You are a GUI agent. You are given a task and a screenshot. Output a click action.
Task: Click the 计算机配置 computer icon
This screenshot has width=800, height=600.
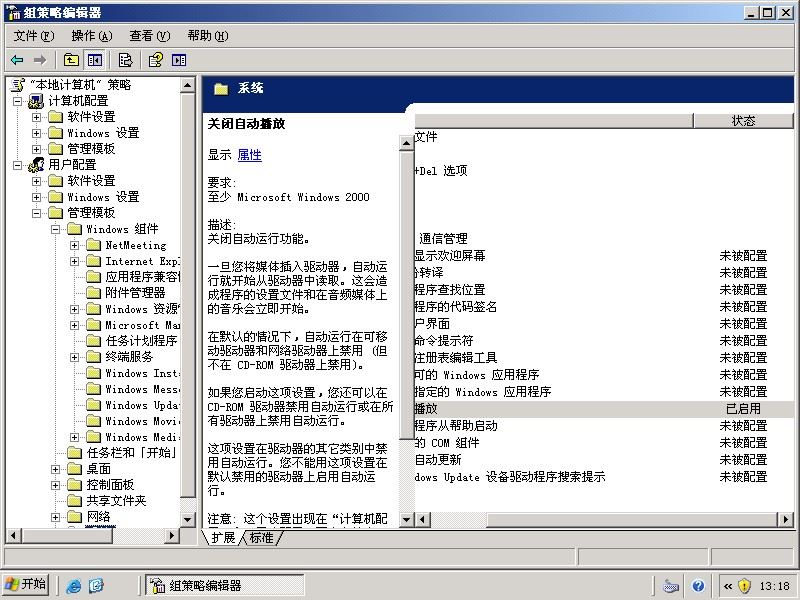pos(36,101)
